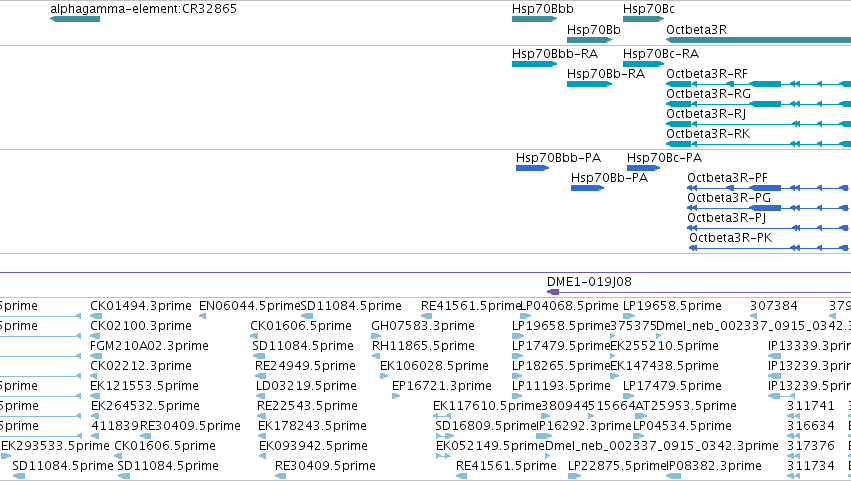Image resolution: width=851 pixels, height=481 pixels.
Task: Click the alphagamma-element:CR32865 gene feature
Action: tap(75, 19)
